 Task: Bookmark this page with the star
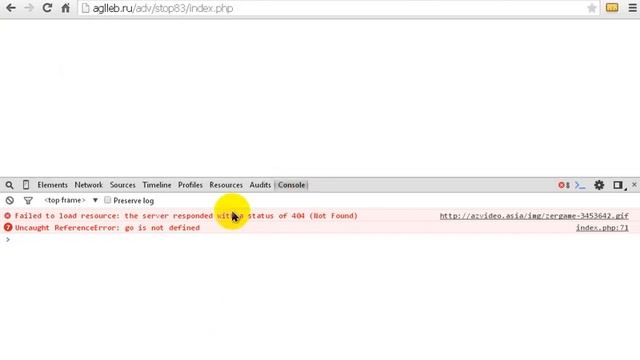591,8
